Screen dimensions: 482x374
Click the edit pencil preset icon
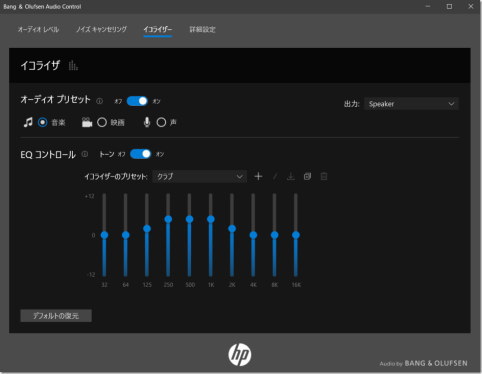pyautogui.click(x=275, y=176)
